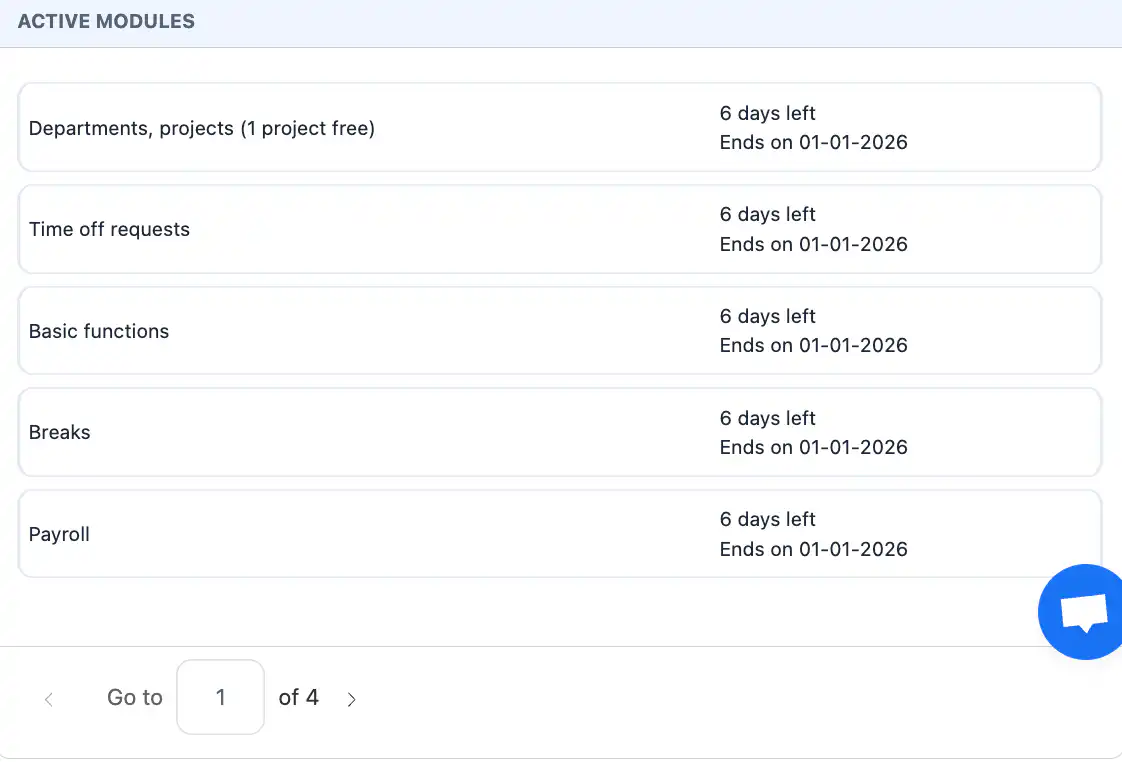The image size is (1122, 762).
Task: Click the end date for Payroll
Action: (813, 549)
